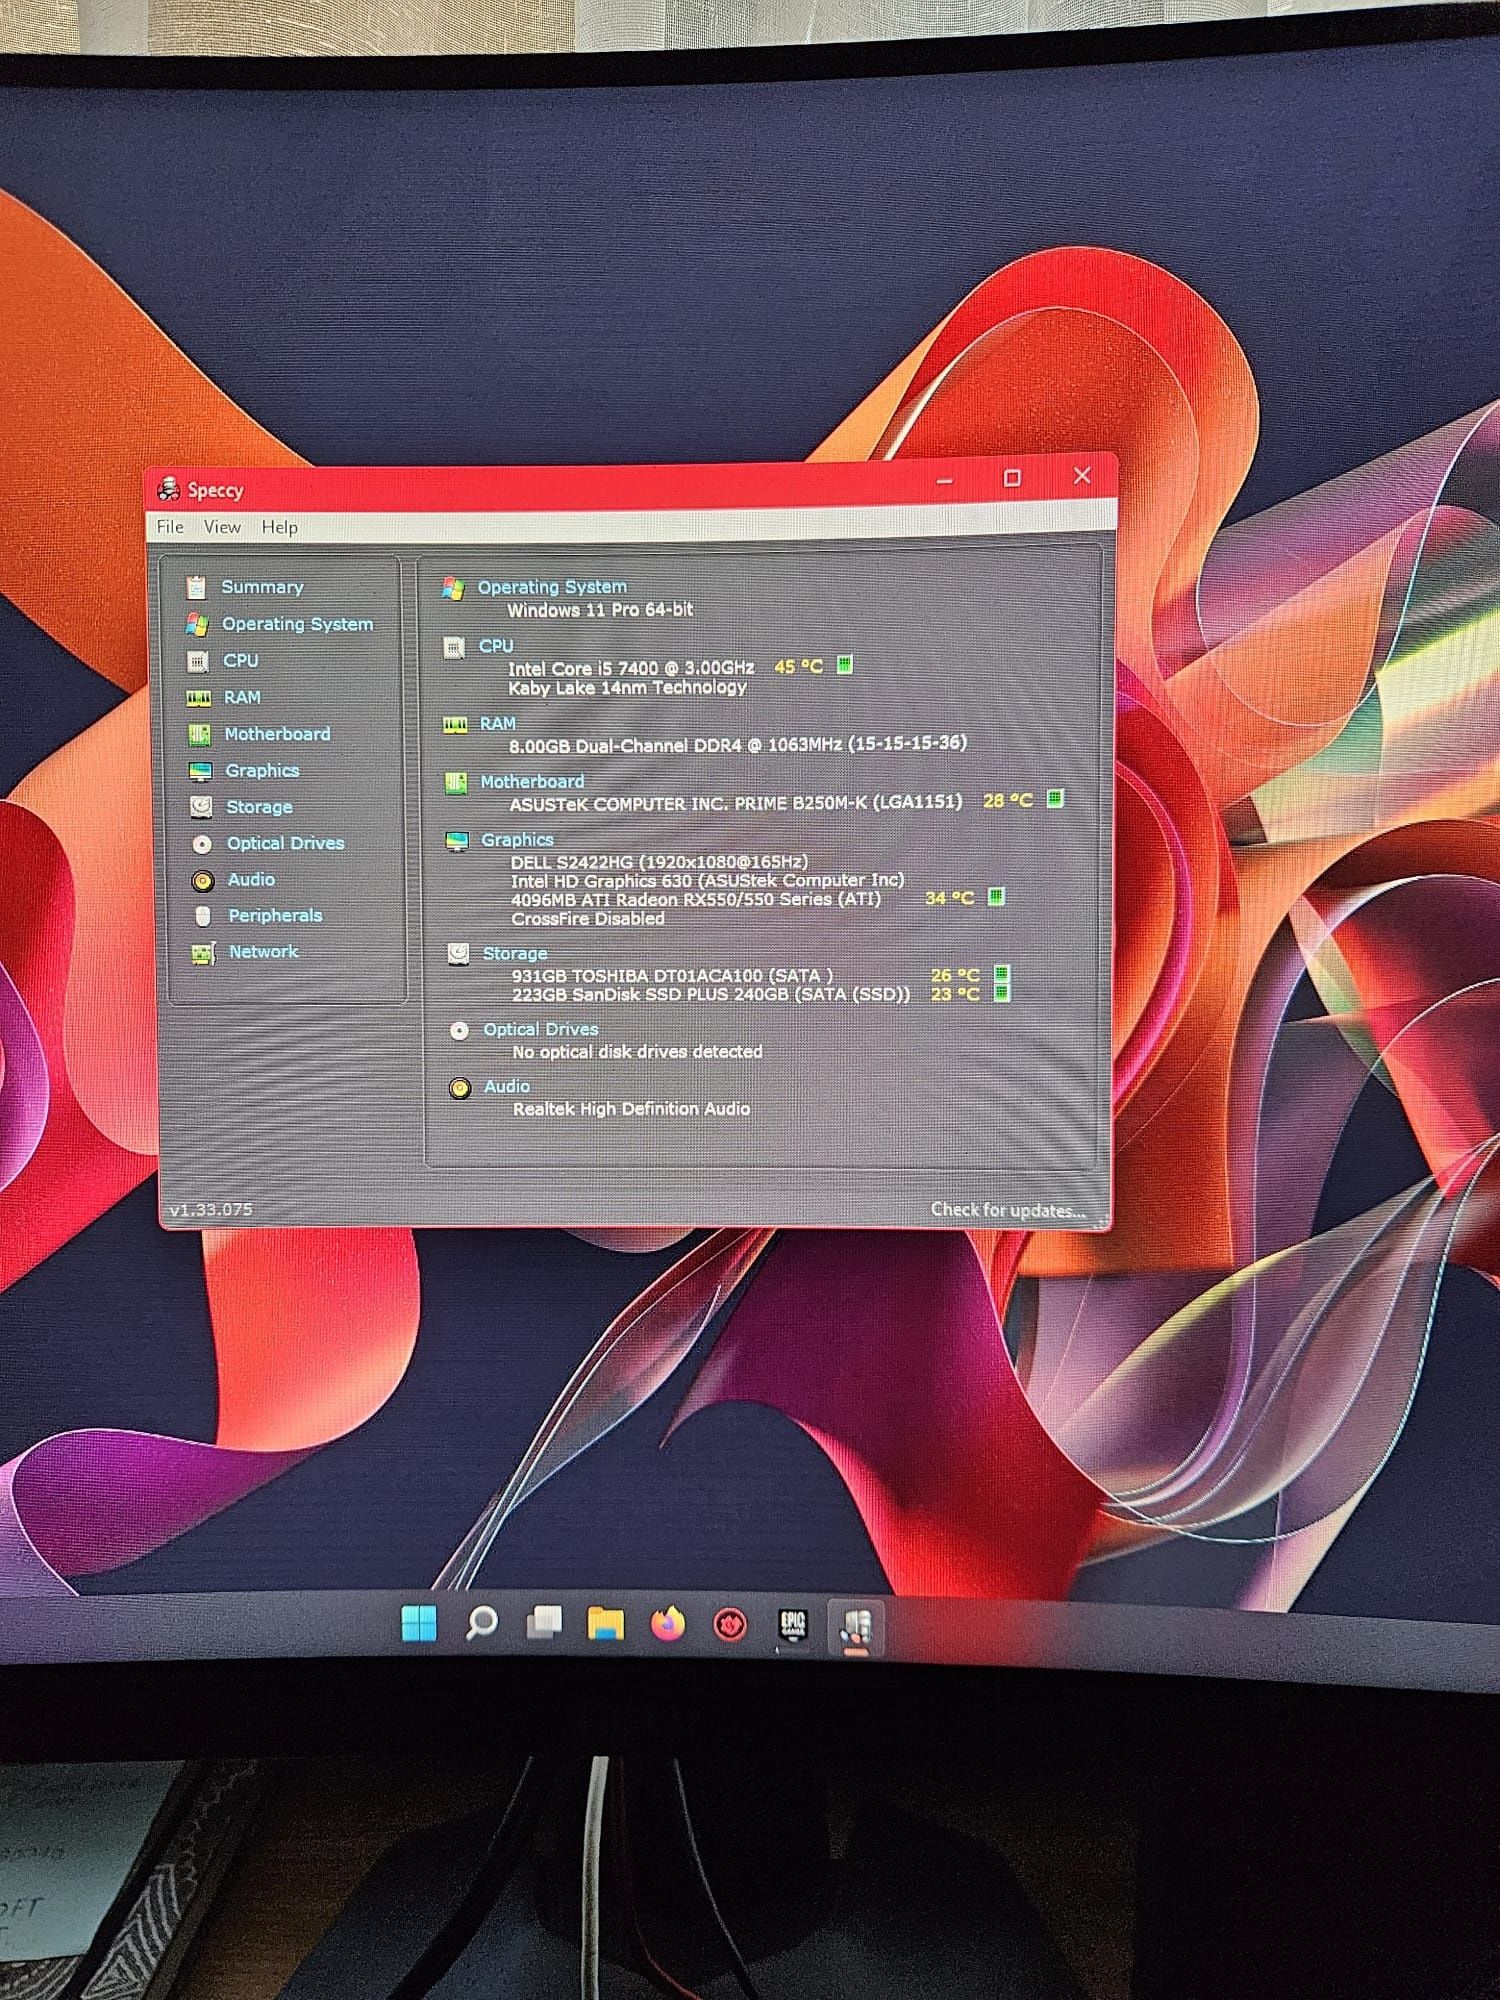Click Check for updates link
Image resolution: width=1500 pixels, height=2000 pixels.
click(x=1008, y=1210)
